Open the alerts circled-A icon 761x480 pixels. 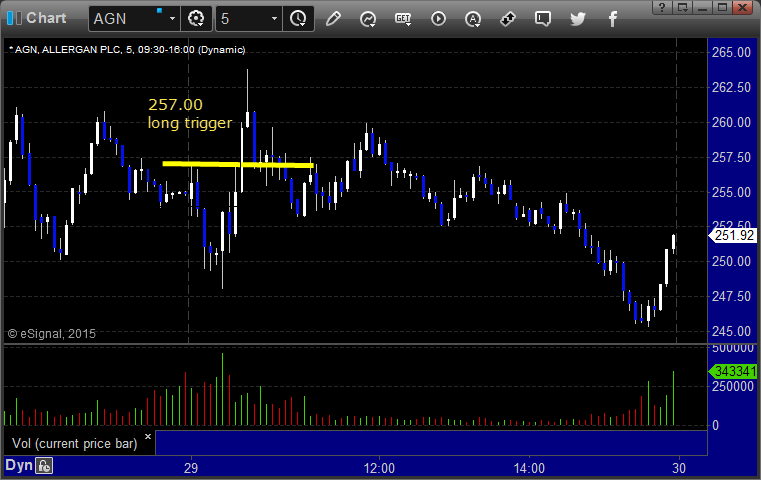pyautogui.click(x=473, y=19)
